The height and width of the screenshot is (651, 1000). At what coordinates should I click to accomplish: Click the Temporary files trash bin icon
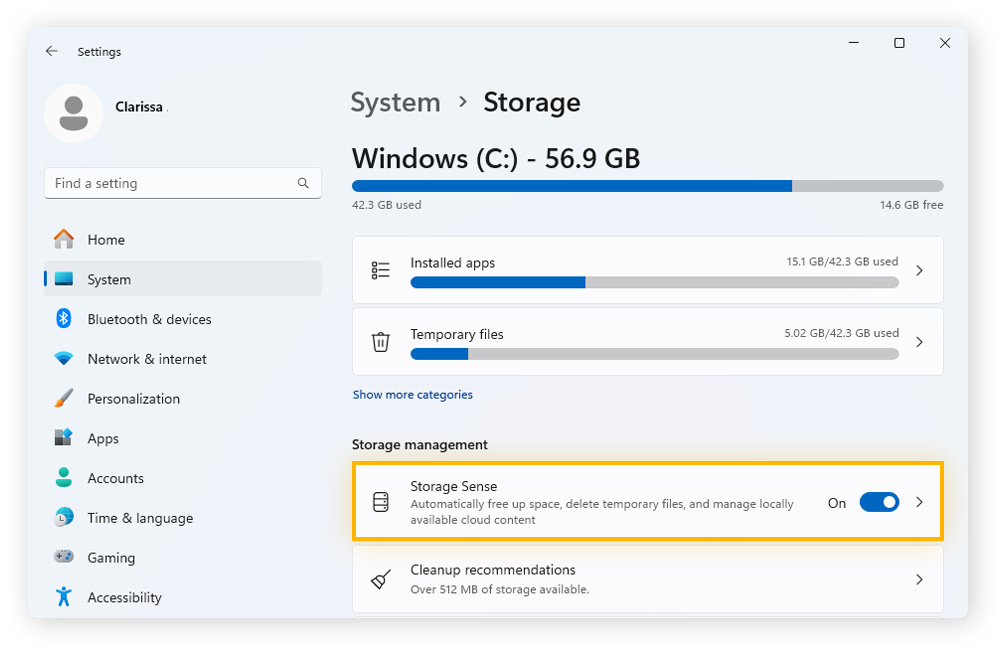(380, 341)
